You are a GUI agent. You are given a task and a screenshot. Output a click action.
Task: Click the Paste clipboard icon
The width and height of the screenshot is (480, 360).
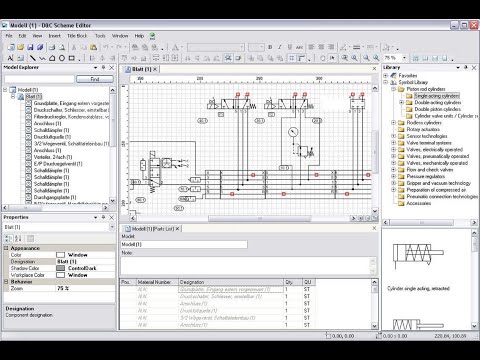[94, 47]
